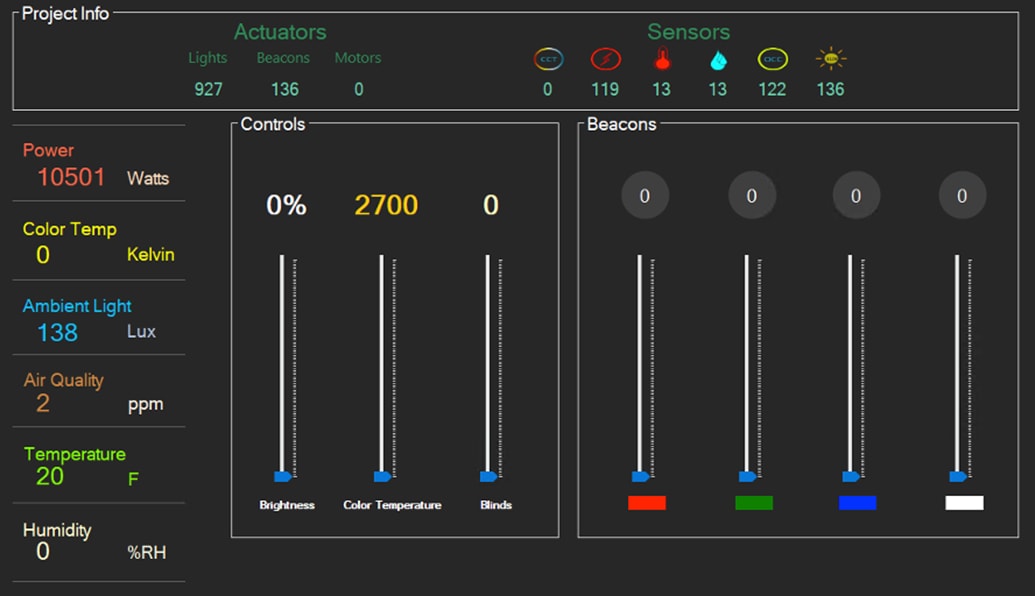Image resolution: width=1035 pixels, height=596 pixels.
Task: Click the Blinds slider handle
Action: 488,476
